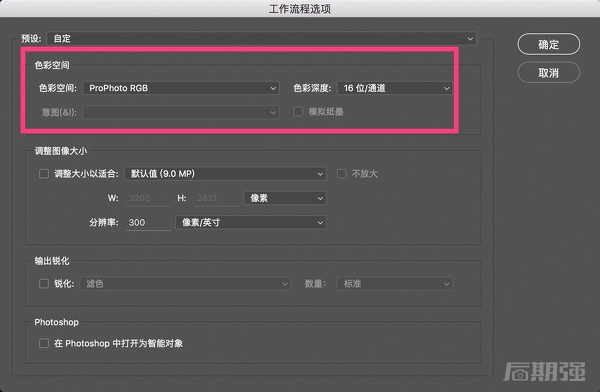The image size is (600, 392).
Task: Open the disabled 意图 dropdown
Action: 181,112
